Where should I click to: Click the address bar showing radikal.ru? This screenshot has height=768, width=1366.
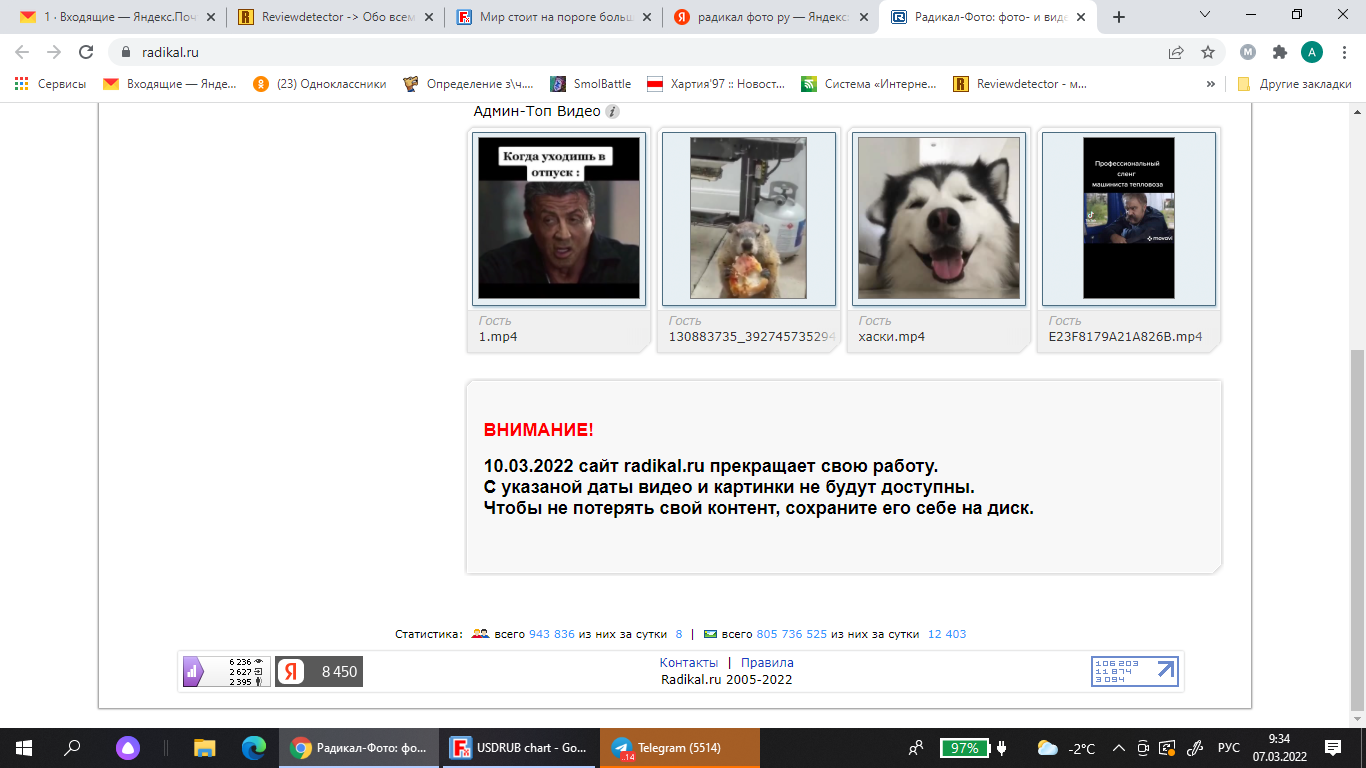click(x=640, y=52)
